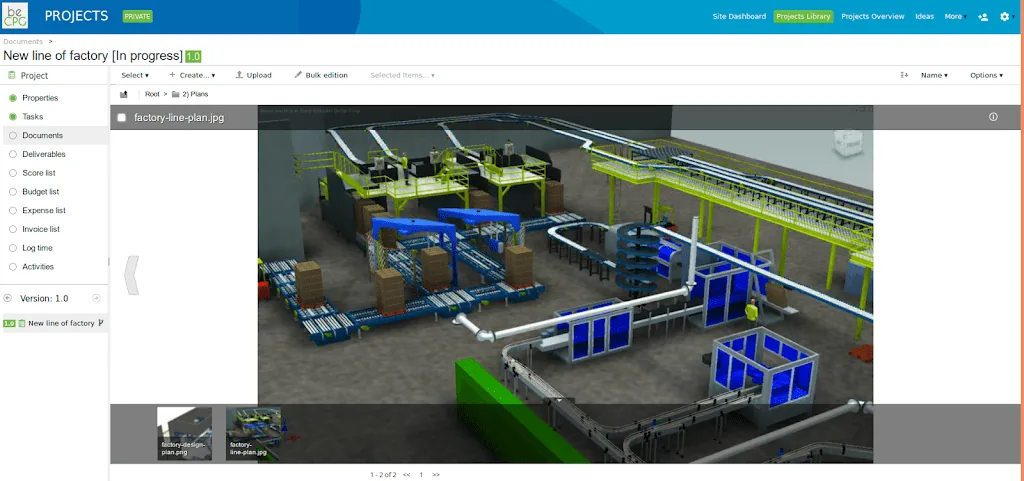Click the Version: 1.0 label
This screenshot has width=1024, height=481.
pos(44,298)
